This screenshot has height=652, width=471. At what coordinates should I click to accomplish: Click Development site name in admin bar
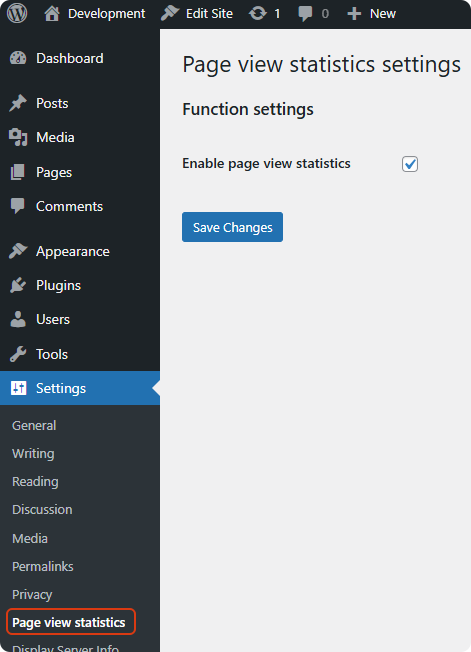107,14
